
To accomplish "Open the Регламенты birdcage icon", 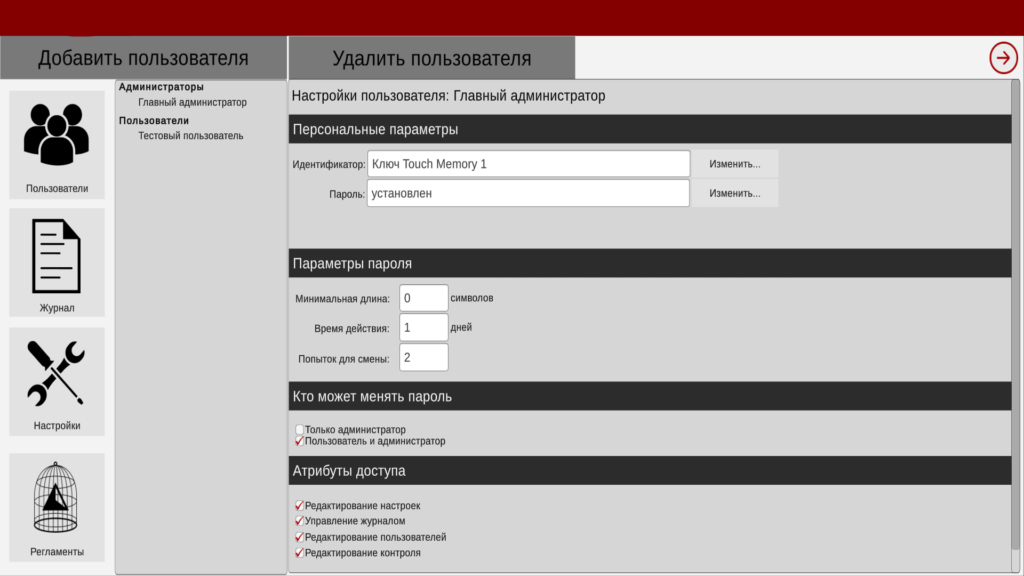I will tap(57, 497).
